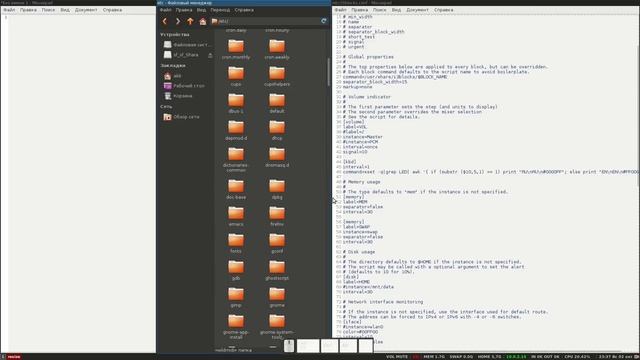Open Рабочий стол bookmark in the sidebar

(184, 86)
